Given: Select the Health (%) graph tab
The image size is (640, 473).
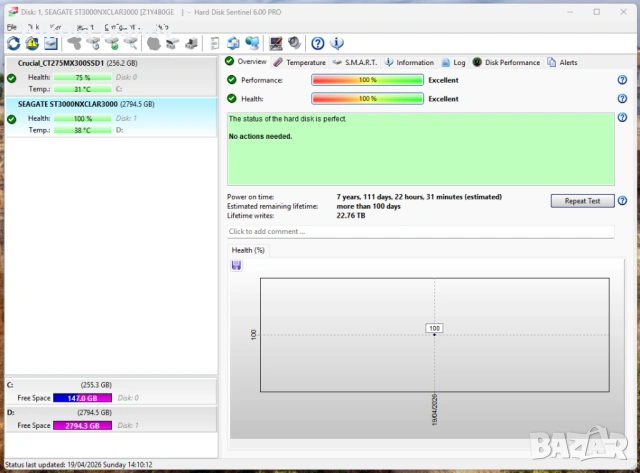Looking at the screenshot, I should [x=248, y=250].
